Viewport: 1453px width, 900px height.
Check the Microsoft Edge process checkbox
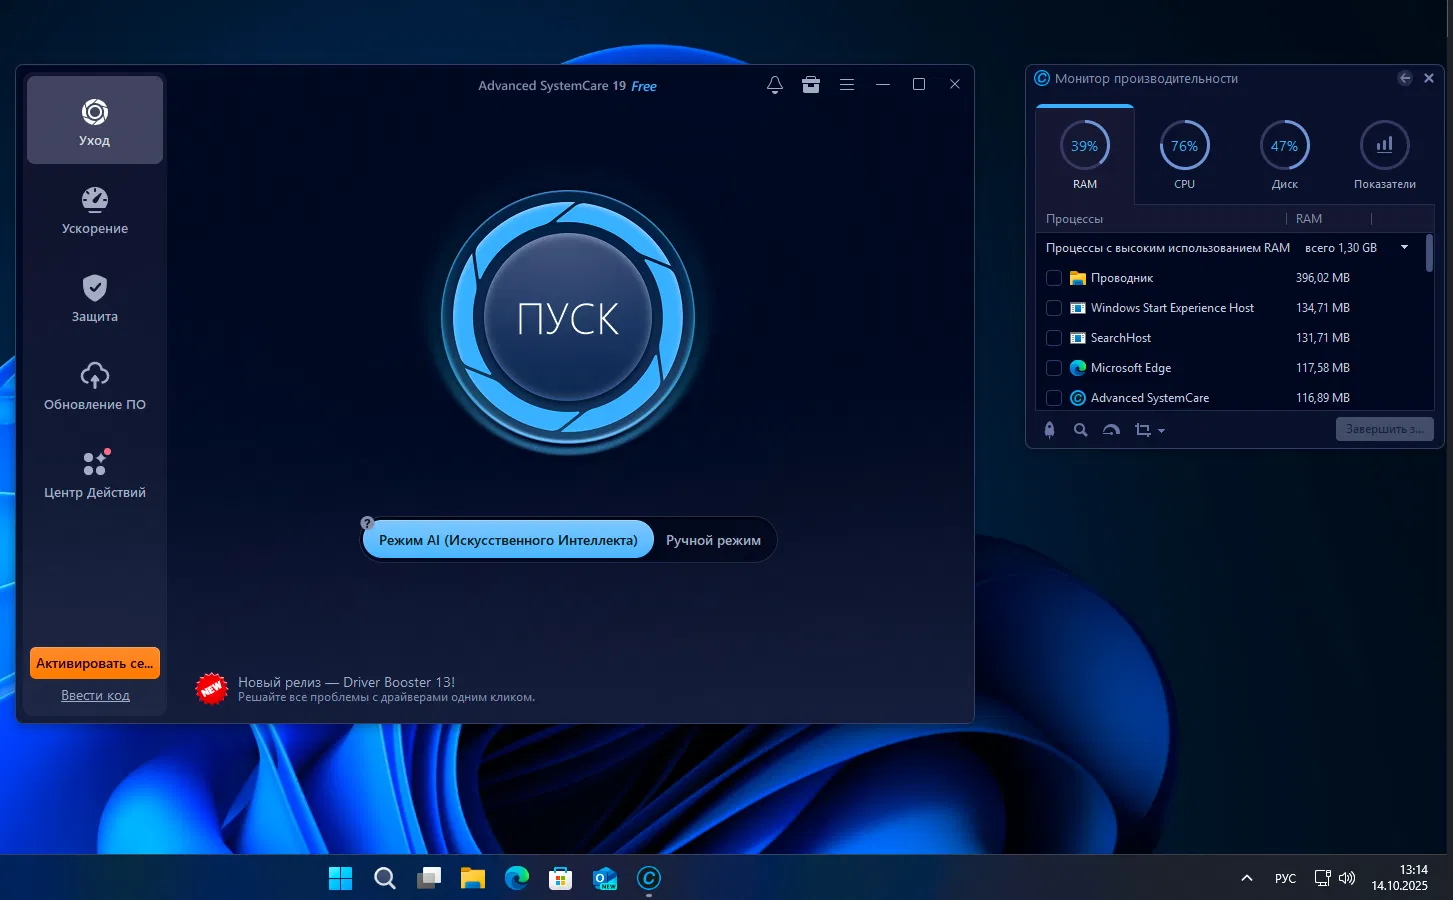1054,368
